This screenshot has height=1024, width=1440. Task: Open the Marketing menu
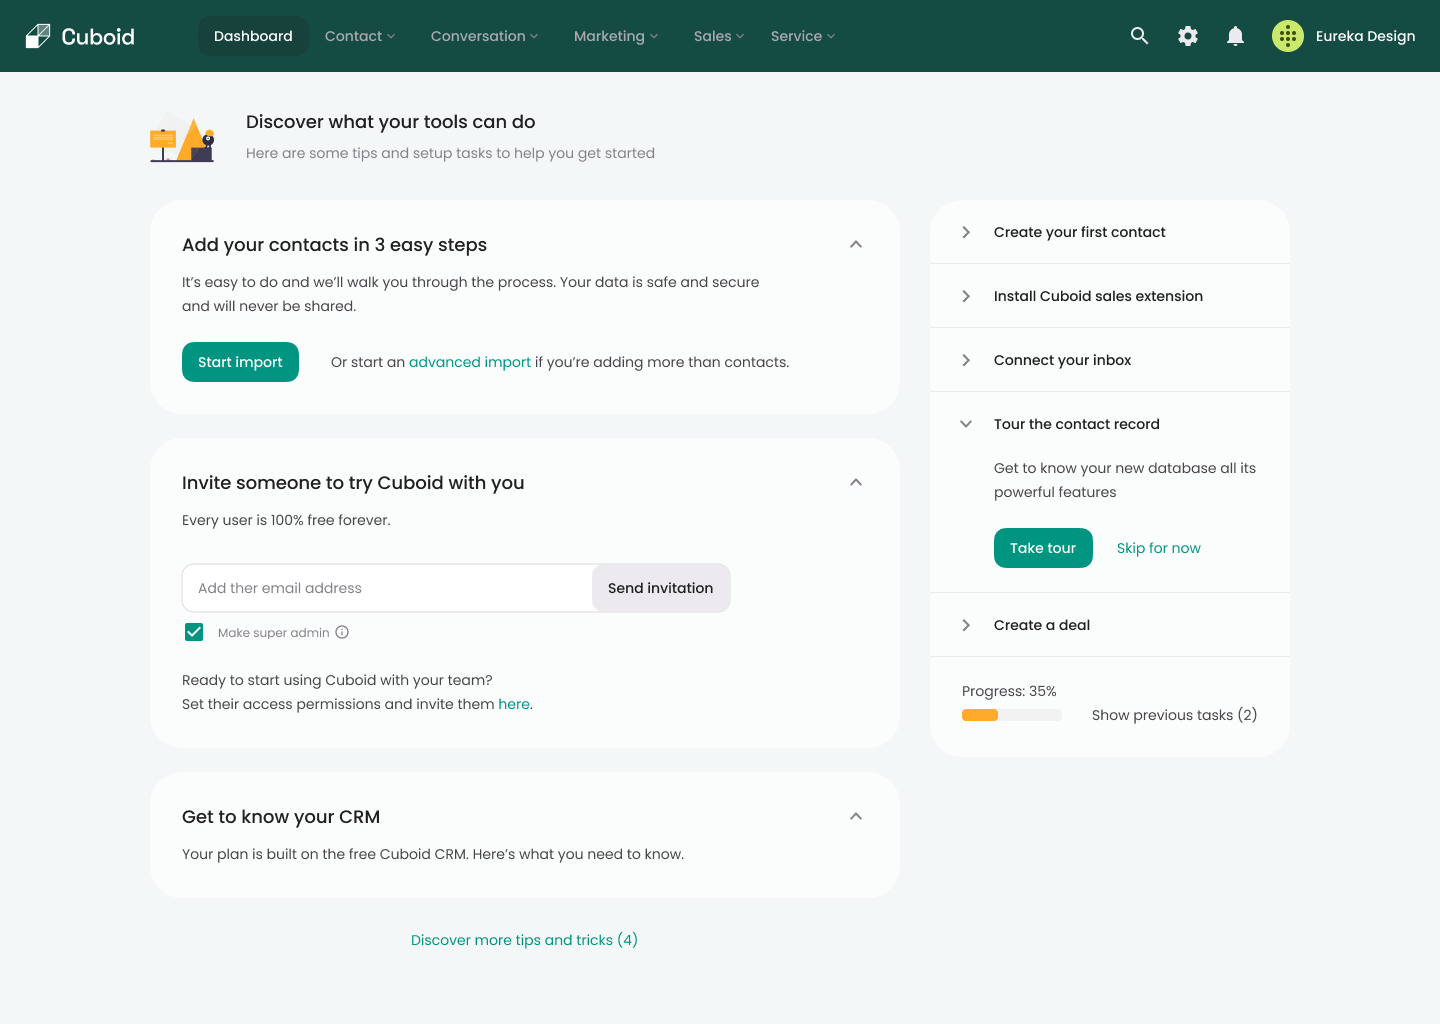[x=615, y=36]
